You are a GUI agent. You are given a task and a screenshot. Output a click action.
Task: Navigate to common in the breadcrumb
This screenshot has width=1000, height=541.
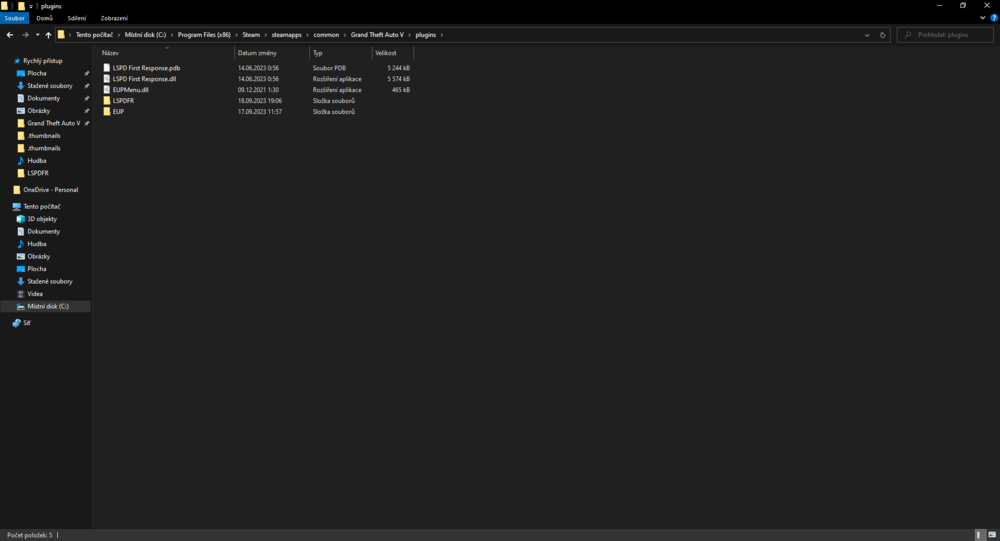pyautogui.click(x=326, y=35)
